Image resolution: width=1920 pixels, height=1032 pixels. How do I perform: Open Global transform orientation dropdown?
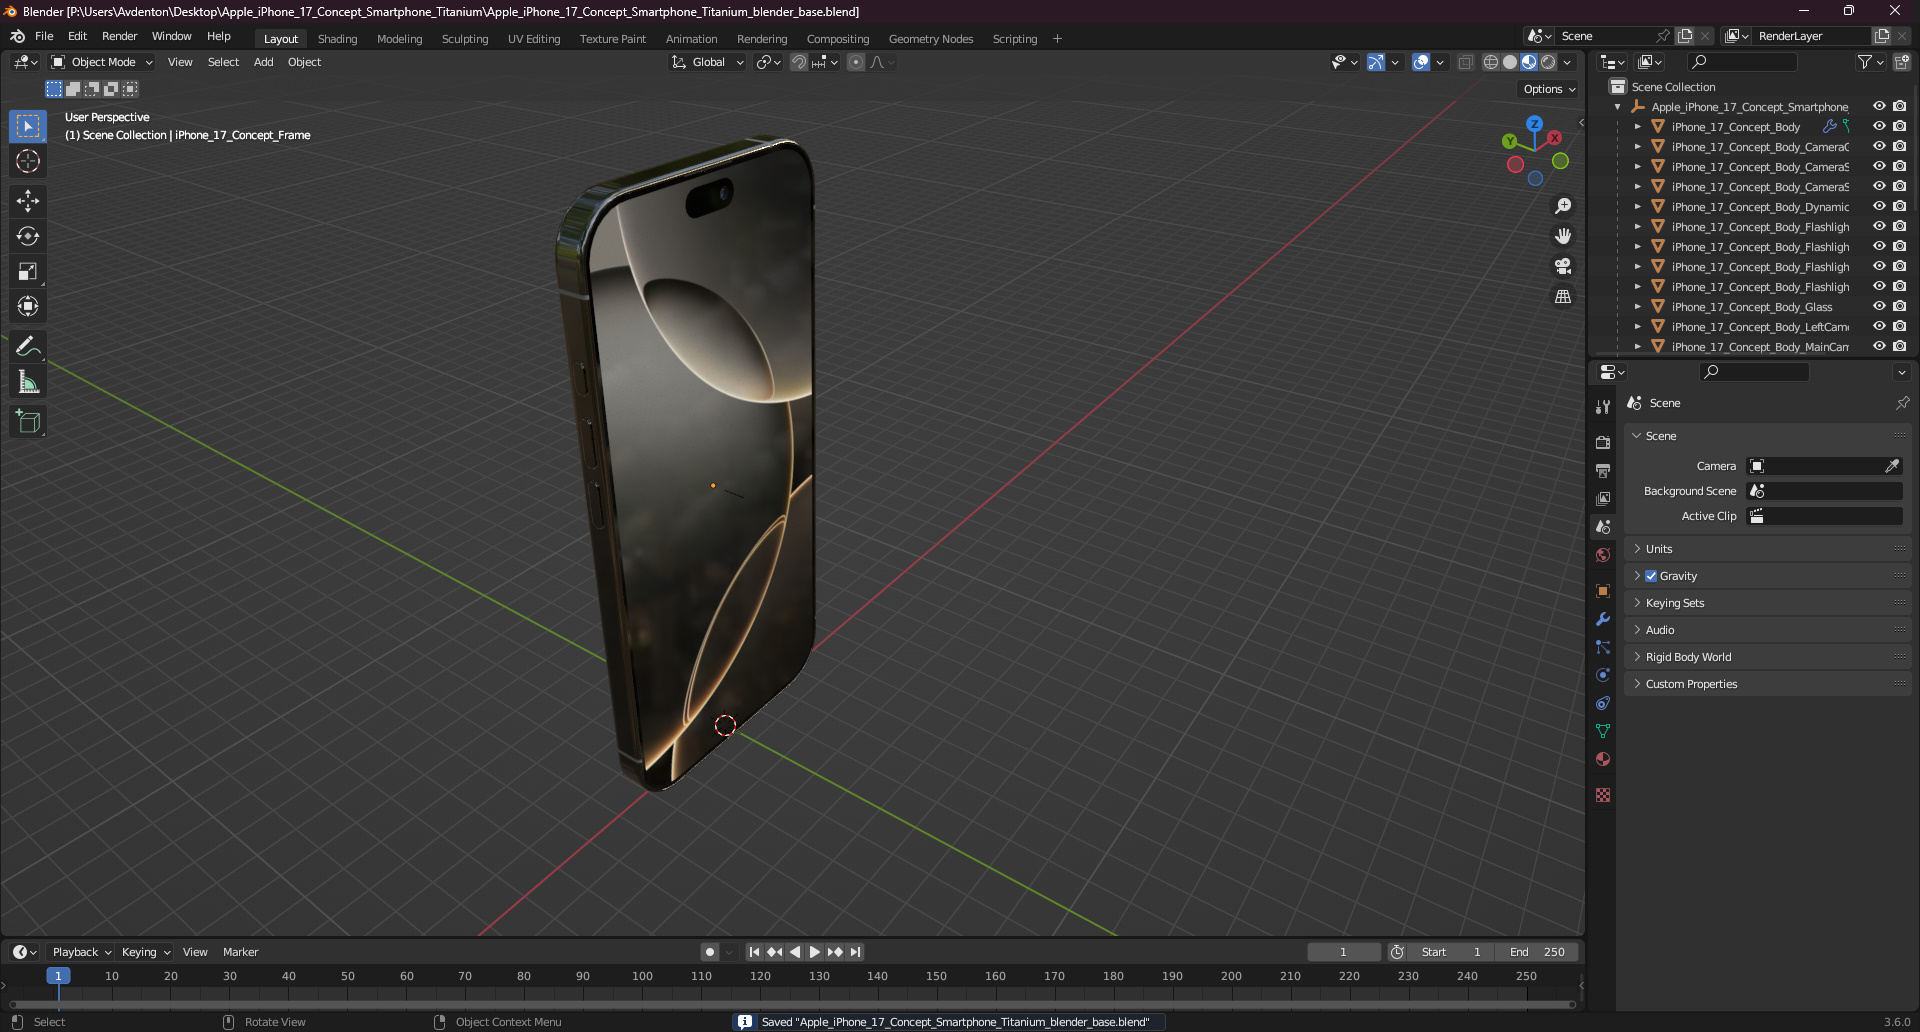pyautogui.click(x=708, y=62)
